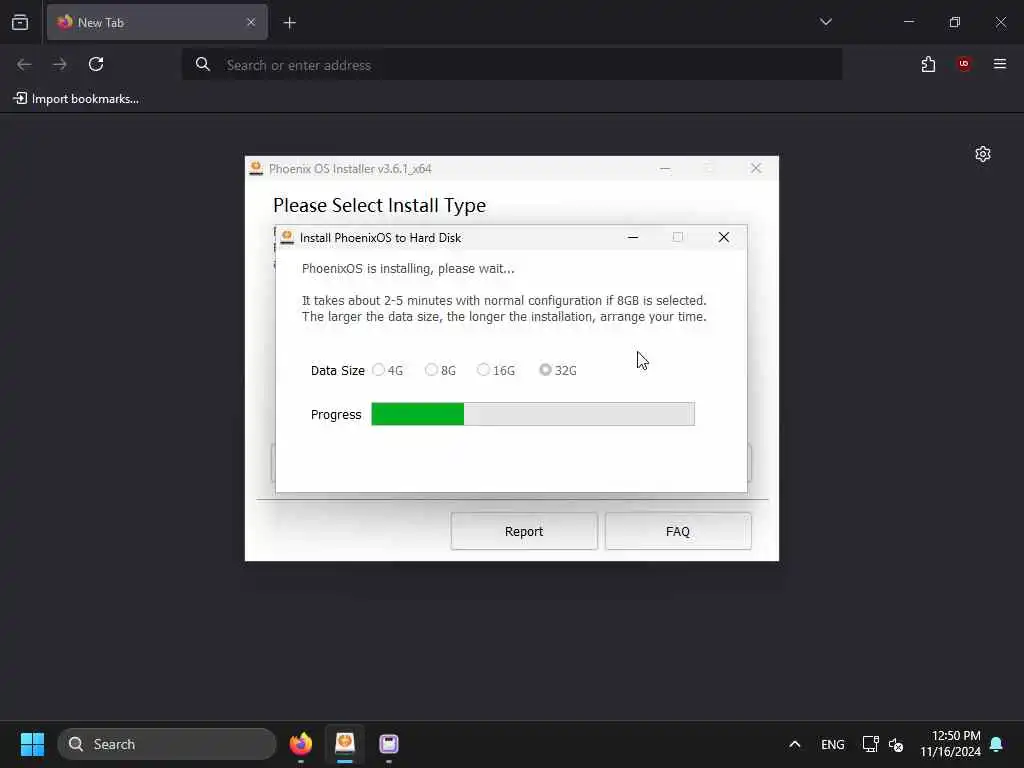Close the Install PhoenixOS to Hard Disk dialog

pyautogui.click(x=724, y=238)
